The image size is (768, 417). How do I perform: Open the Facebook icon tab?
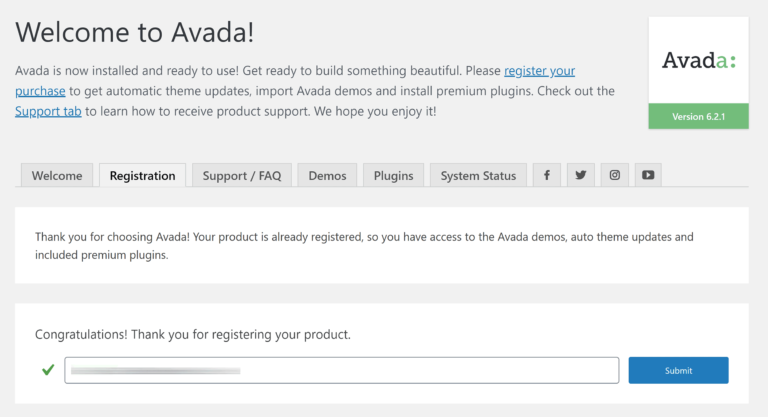point(547,175)
